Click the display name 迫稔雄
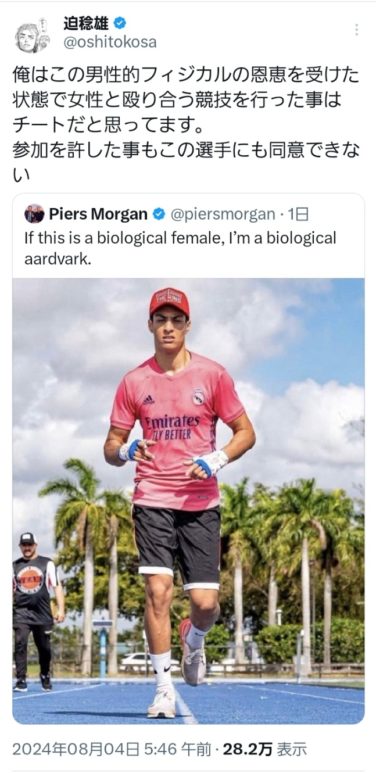 86,23
